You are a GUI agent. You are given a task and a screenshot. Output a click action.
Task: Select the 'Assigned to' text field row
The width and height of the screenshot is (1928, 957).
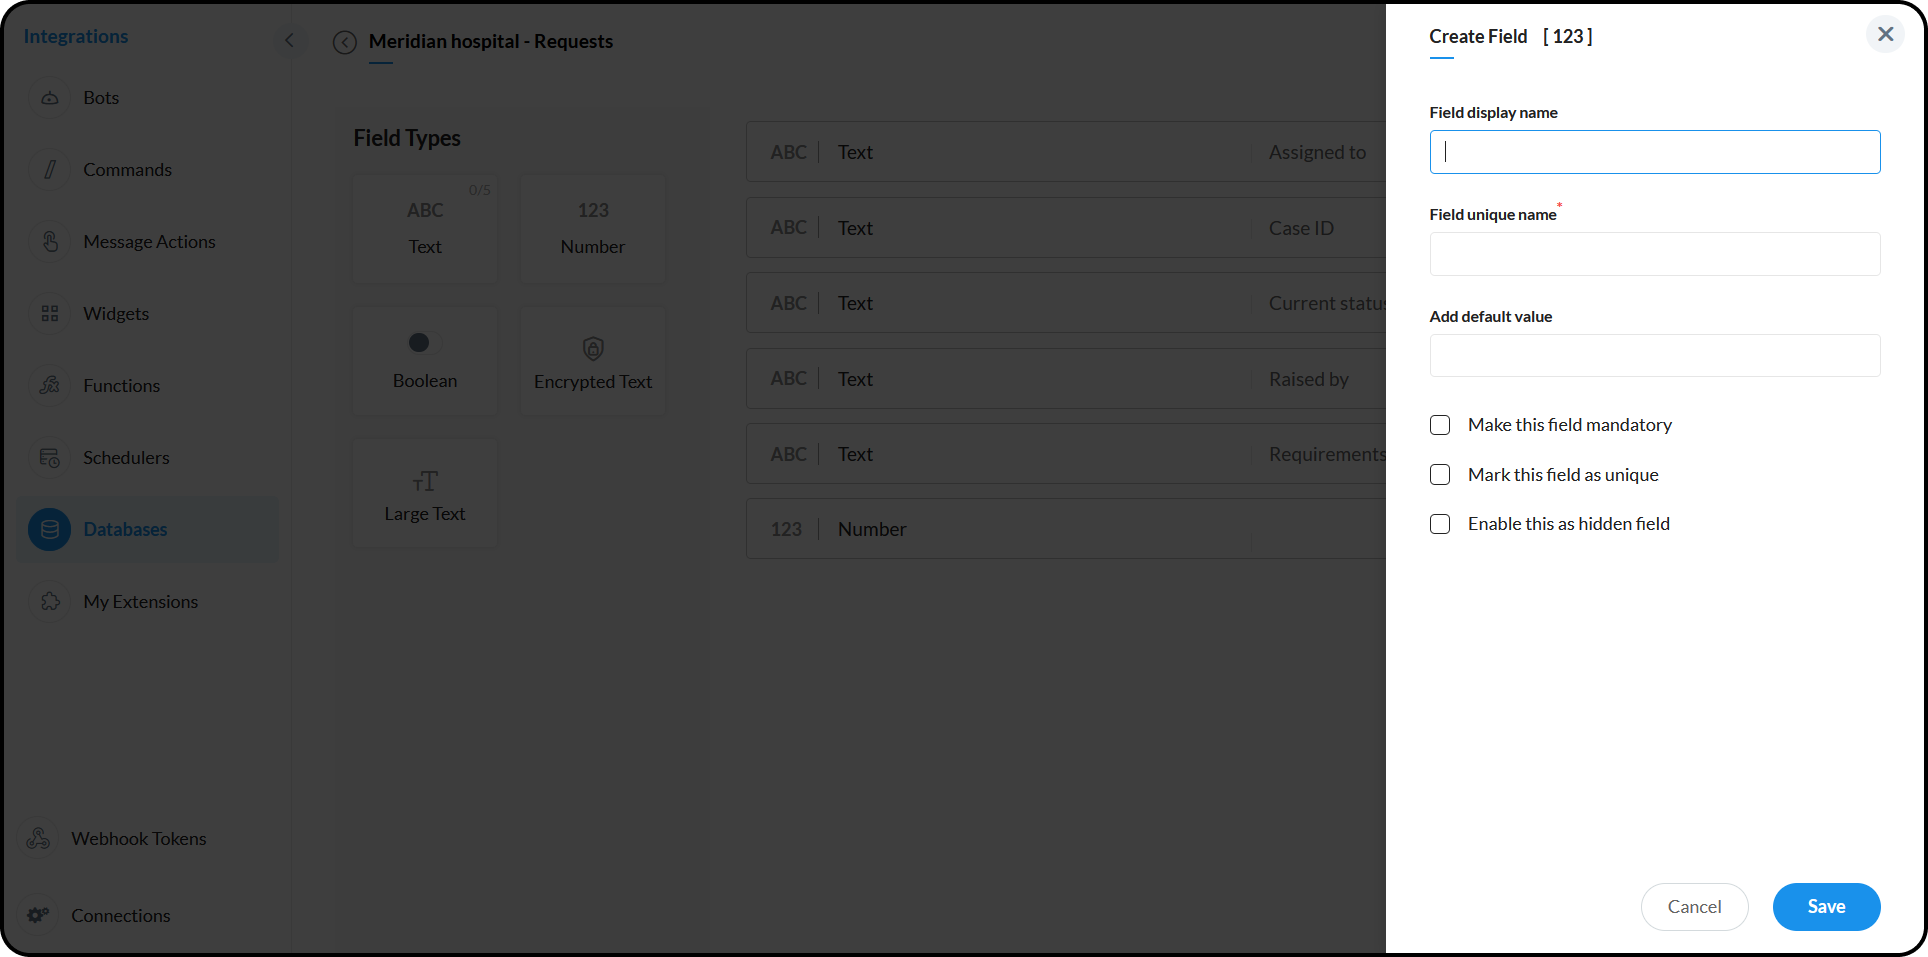[1066, 152]
